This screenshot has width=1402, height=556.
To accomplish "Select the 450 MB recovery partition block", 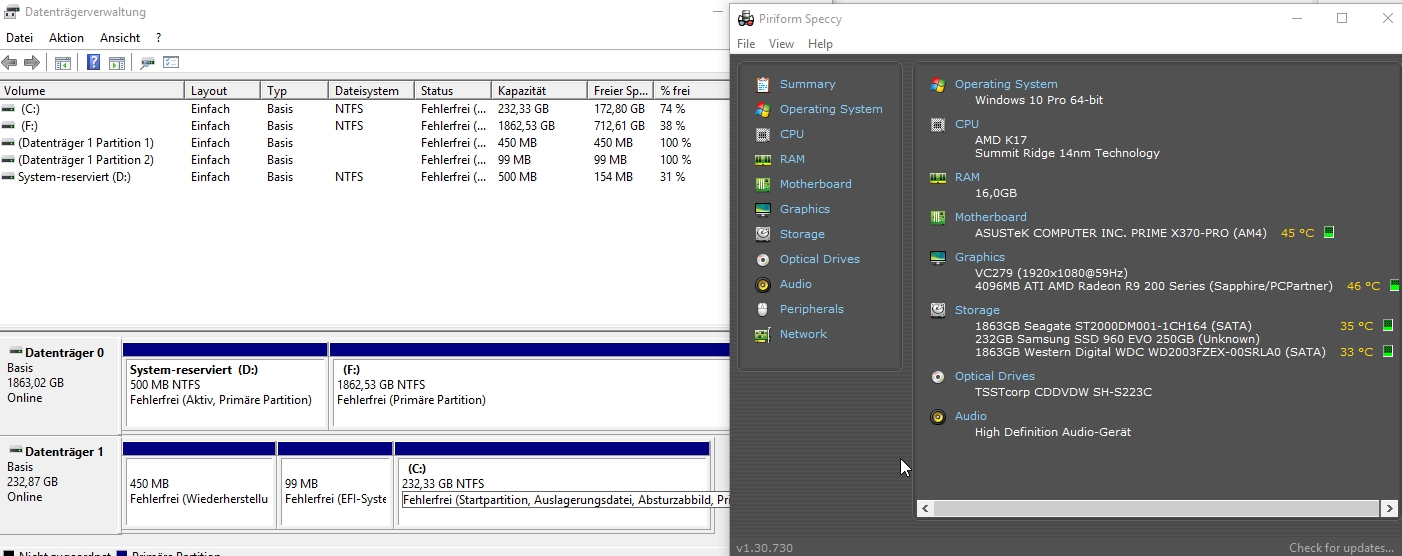I will (x=199, y=485).
